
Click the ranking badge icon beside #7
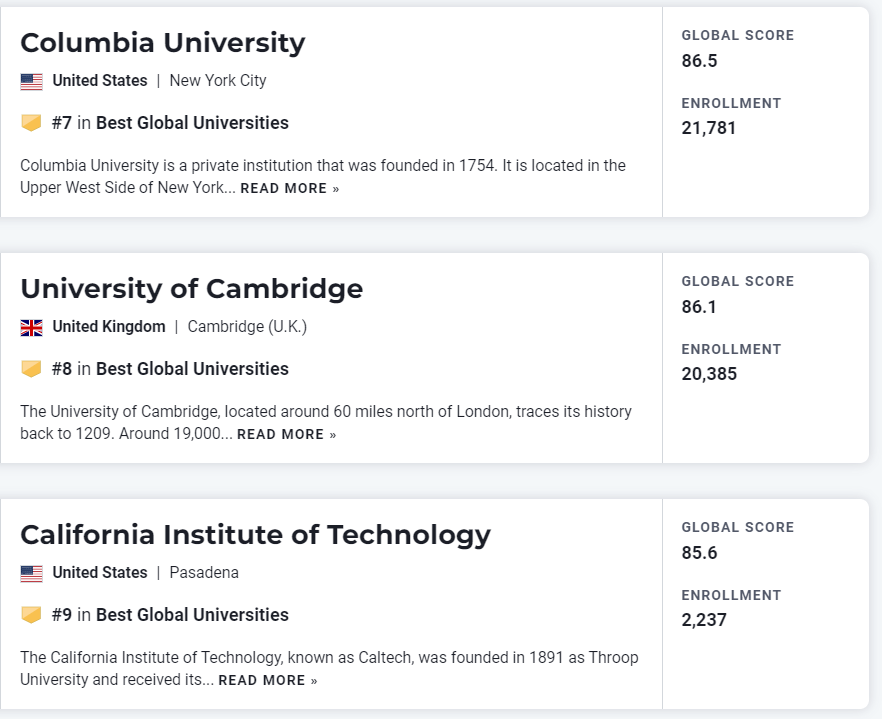(x=32, y=123)
